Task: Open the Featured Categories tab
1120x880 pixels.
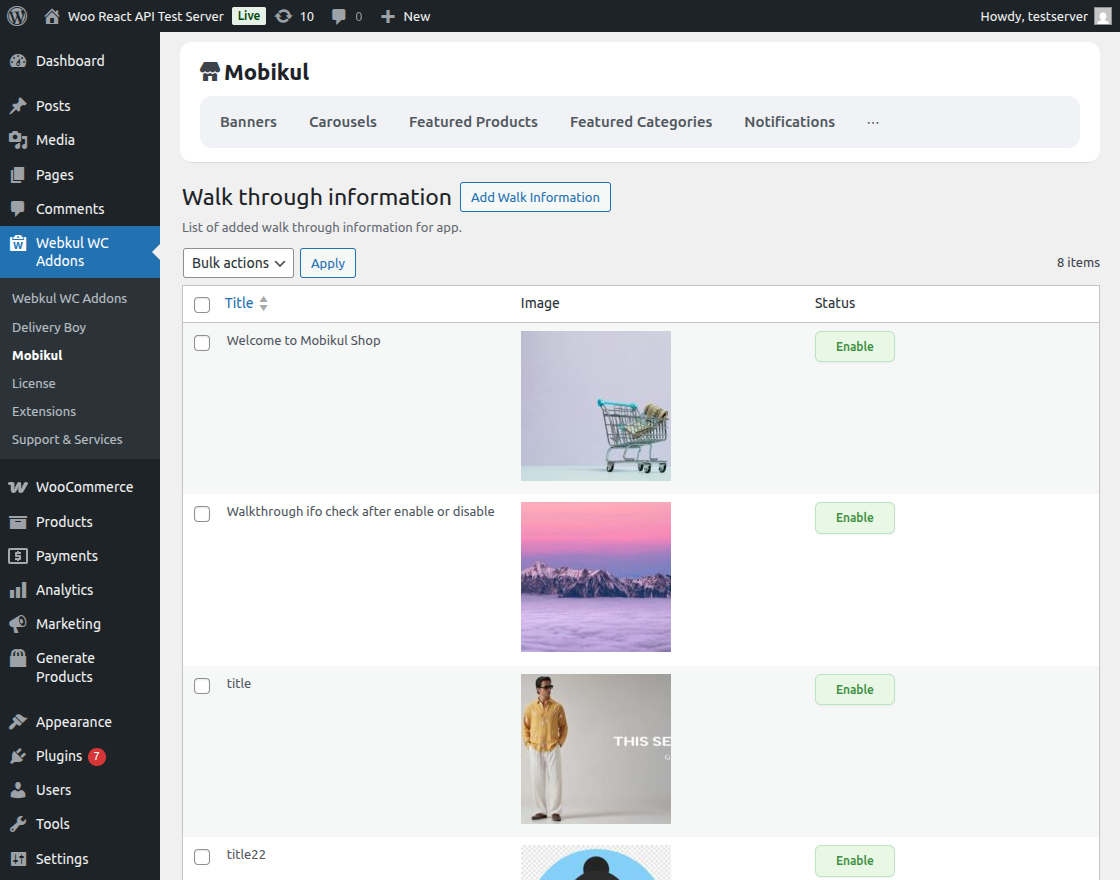Action: (640, 121)
